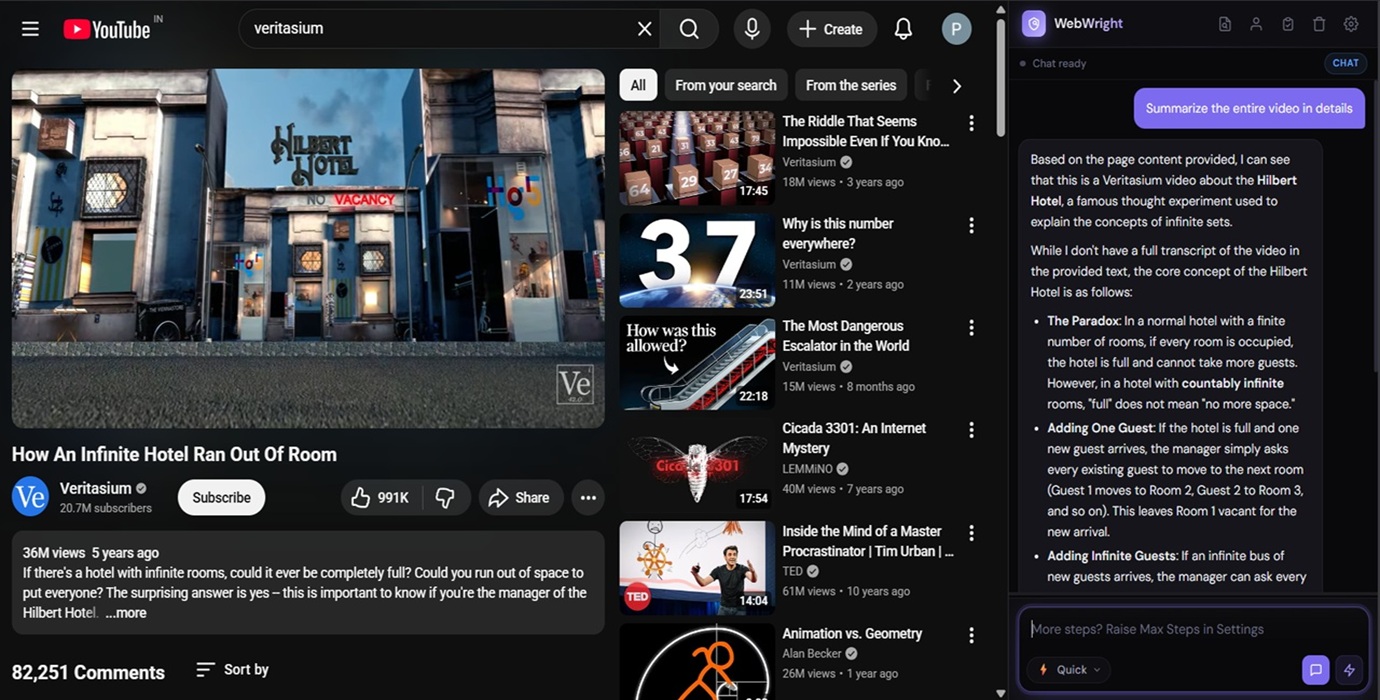Screen dimensions: 1380x700
Task: Open Why is this number everywhere title
Action: coord(838,233)
